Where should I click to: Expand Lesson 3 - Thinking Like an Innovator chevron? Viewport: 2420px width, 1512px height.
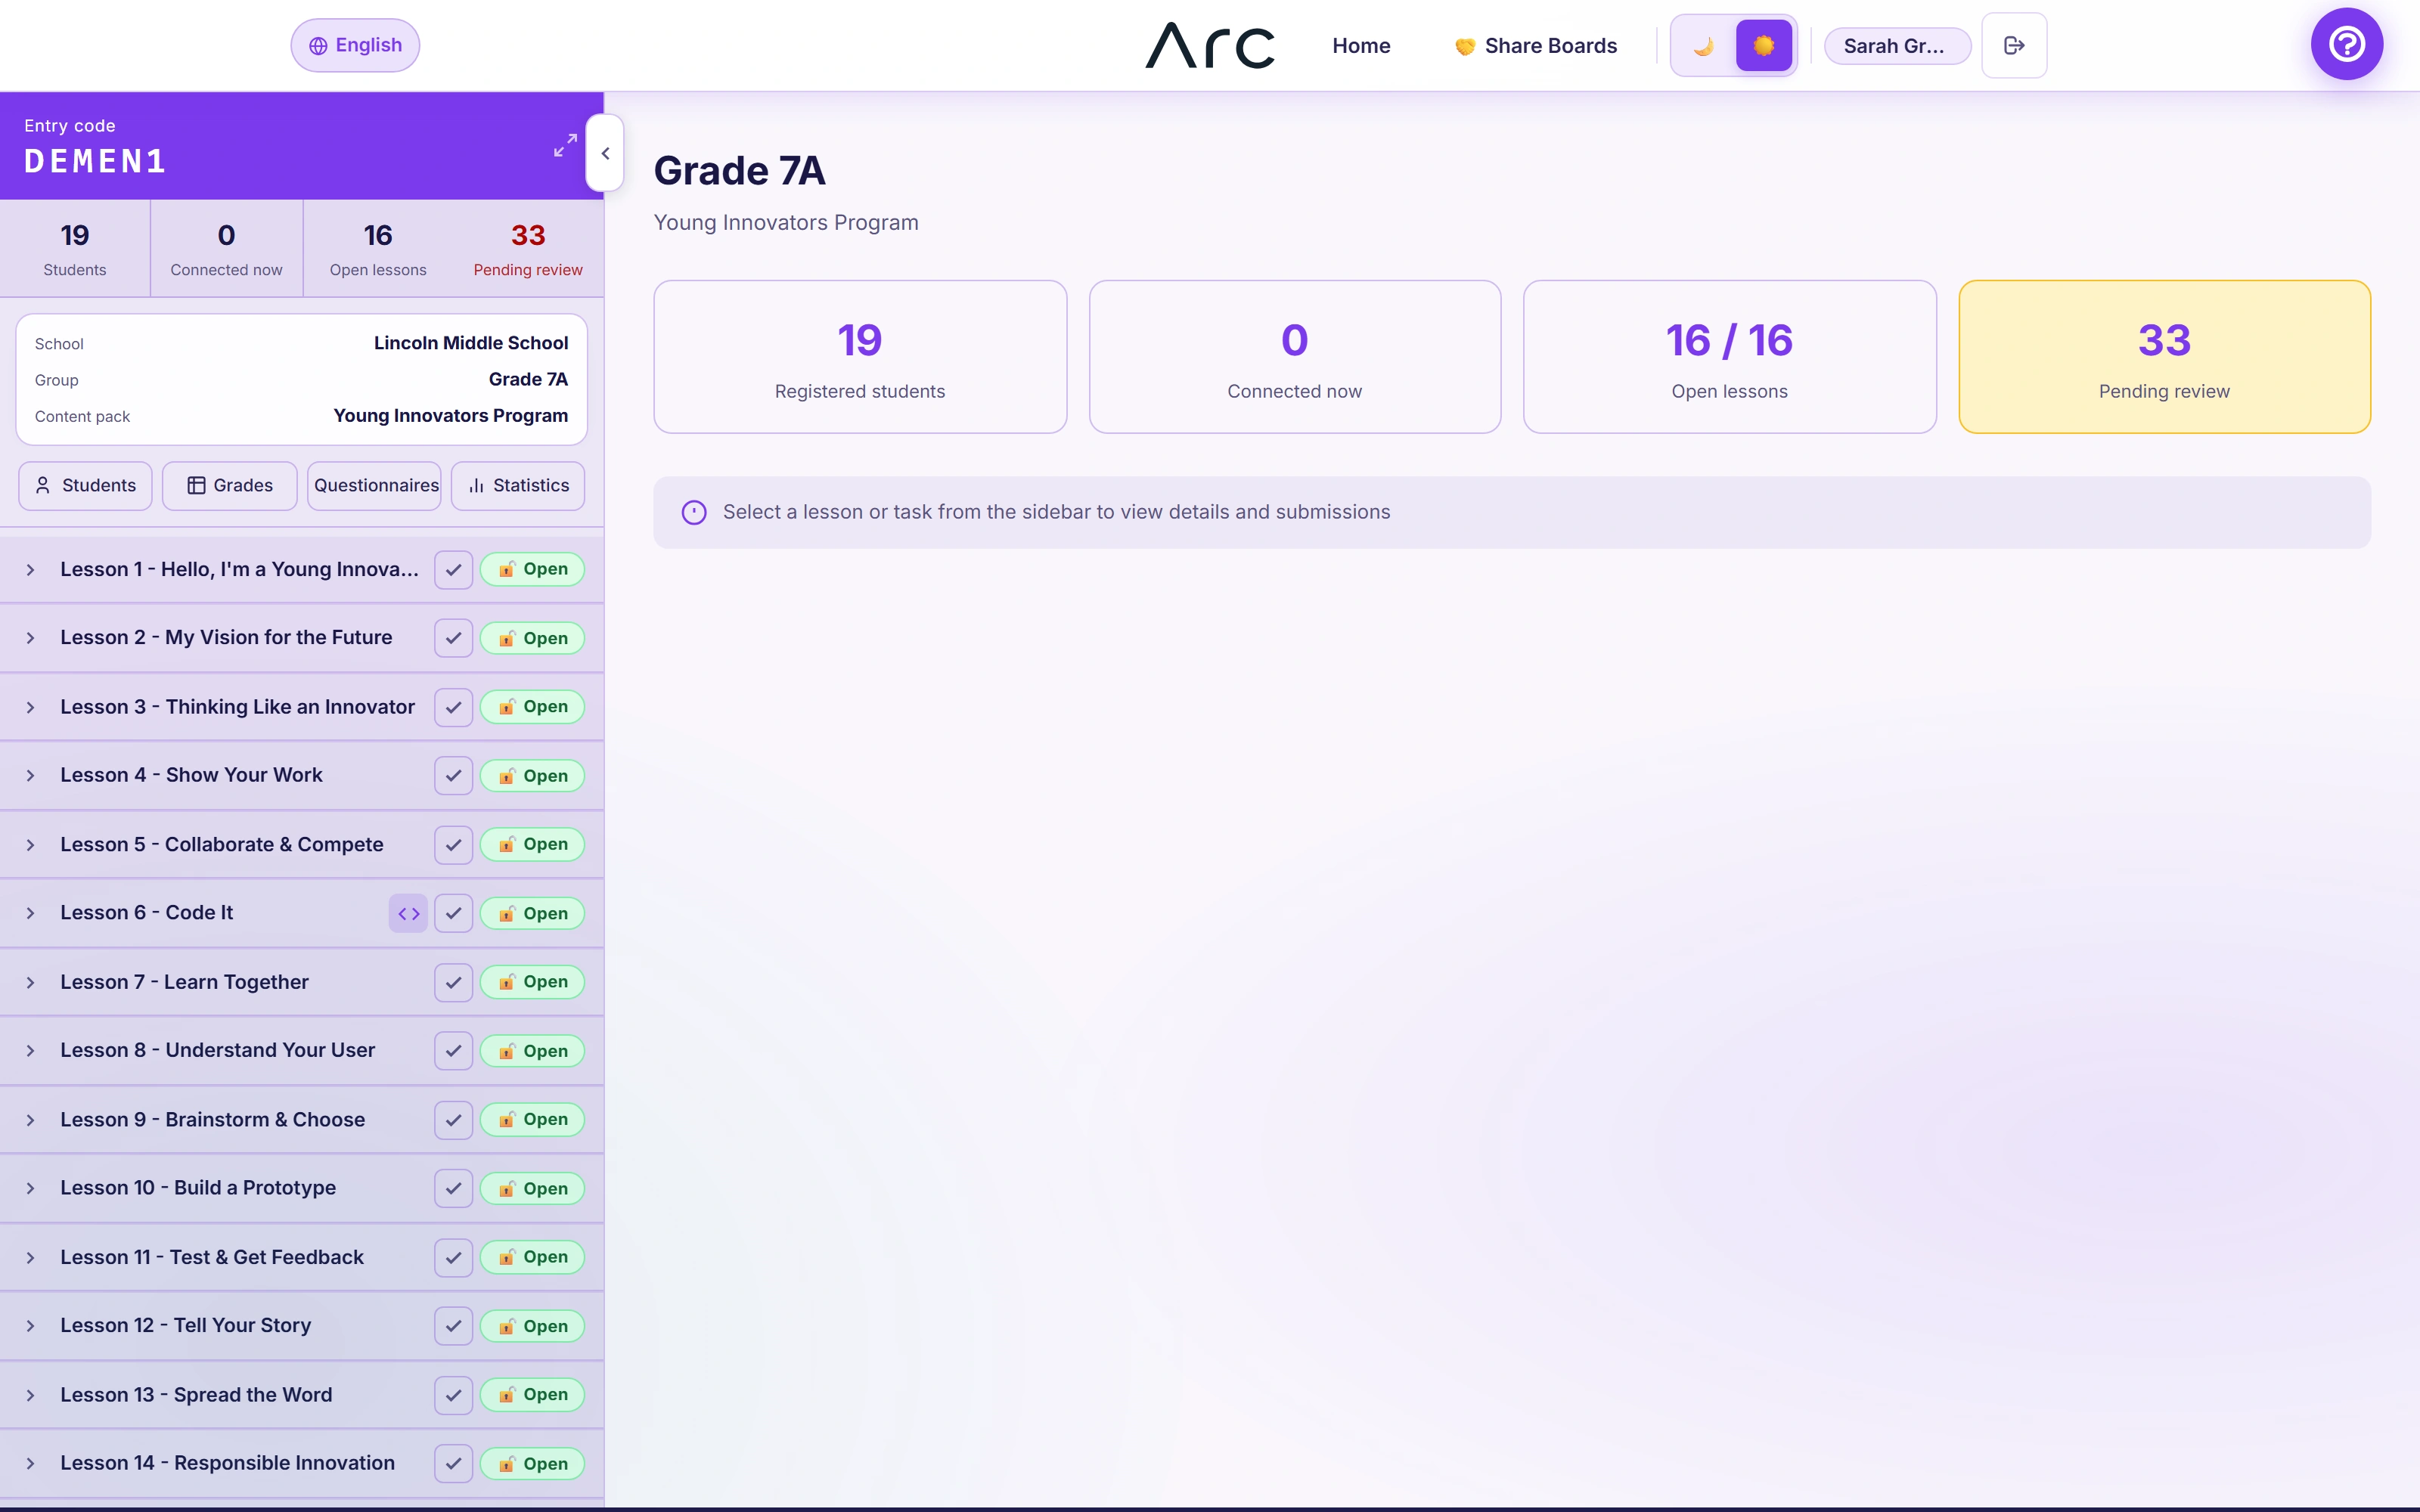[x=31, y=707]
